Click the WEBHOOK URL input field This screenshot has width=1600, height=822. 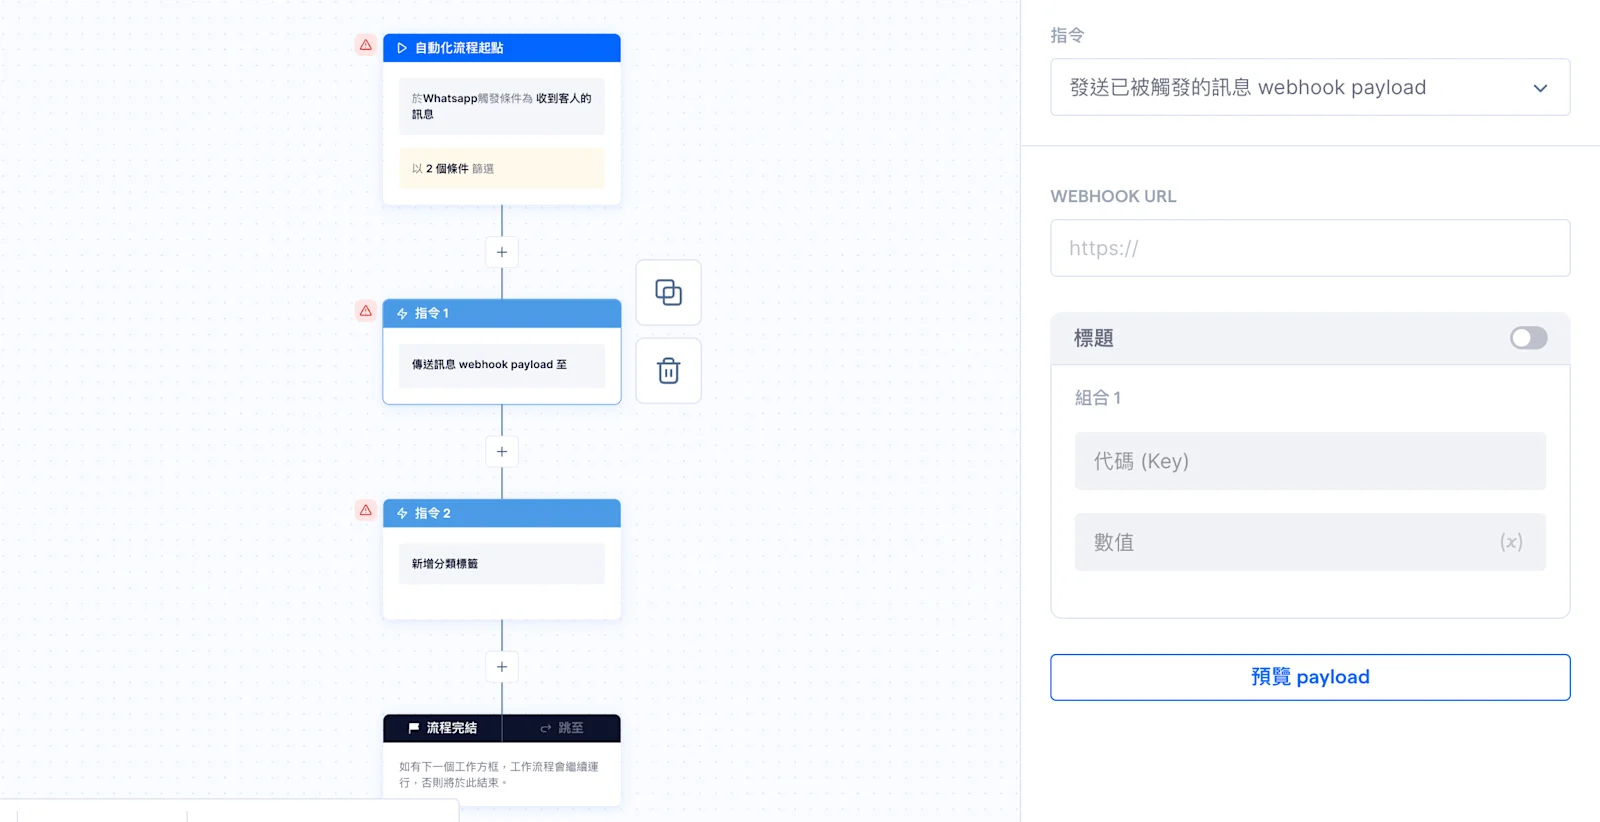point(1309,248)
